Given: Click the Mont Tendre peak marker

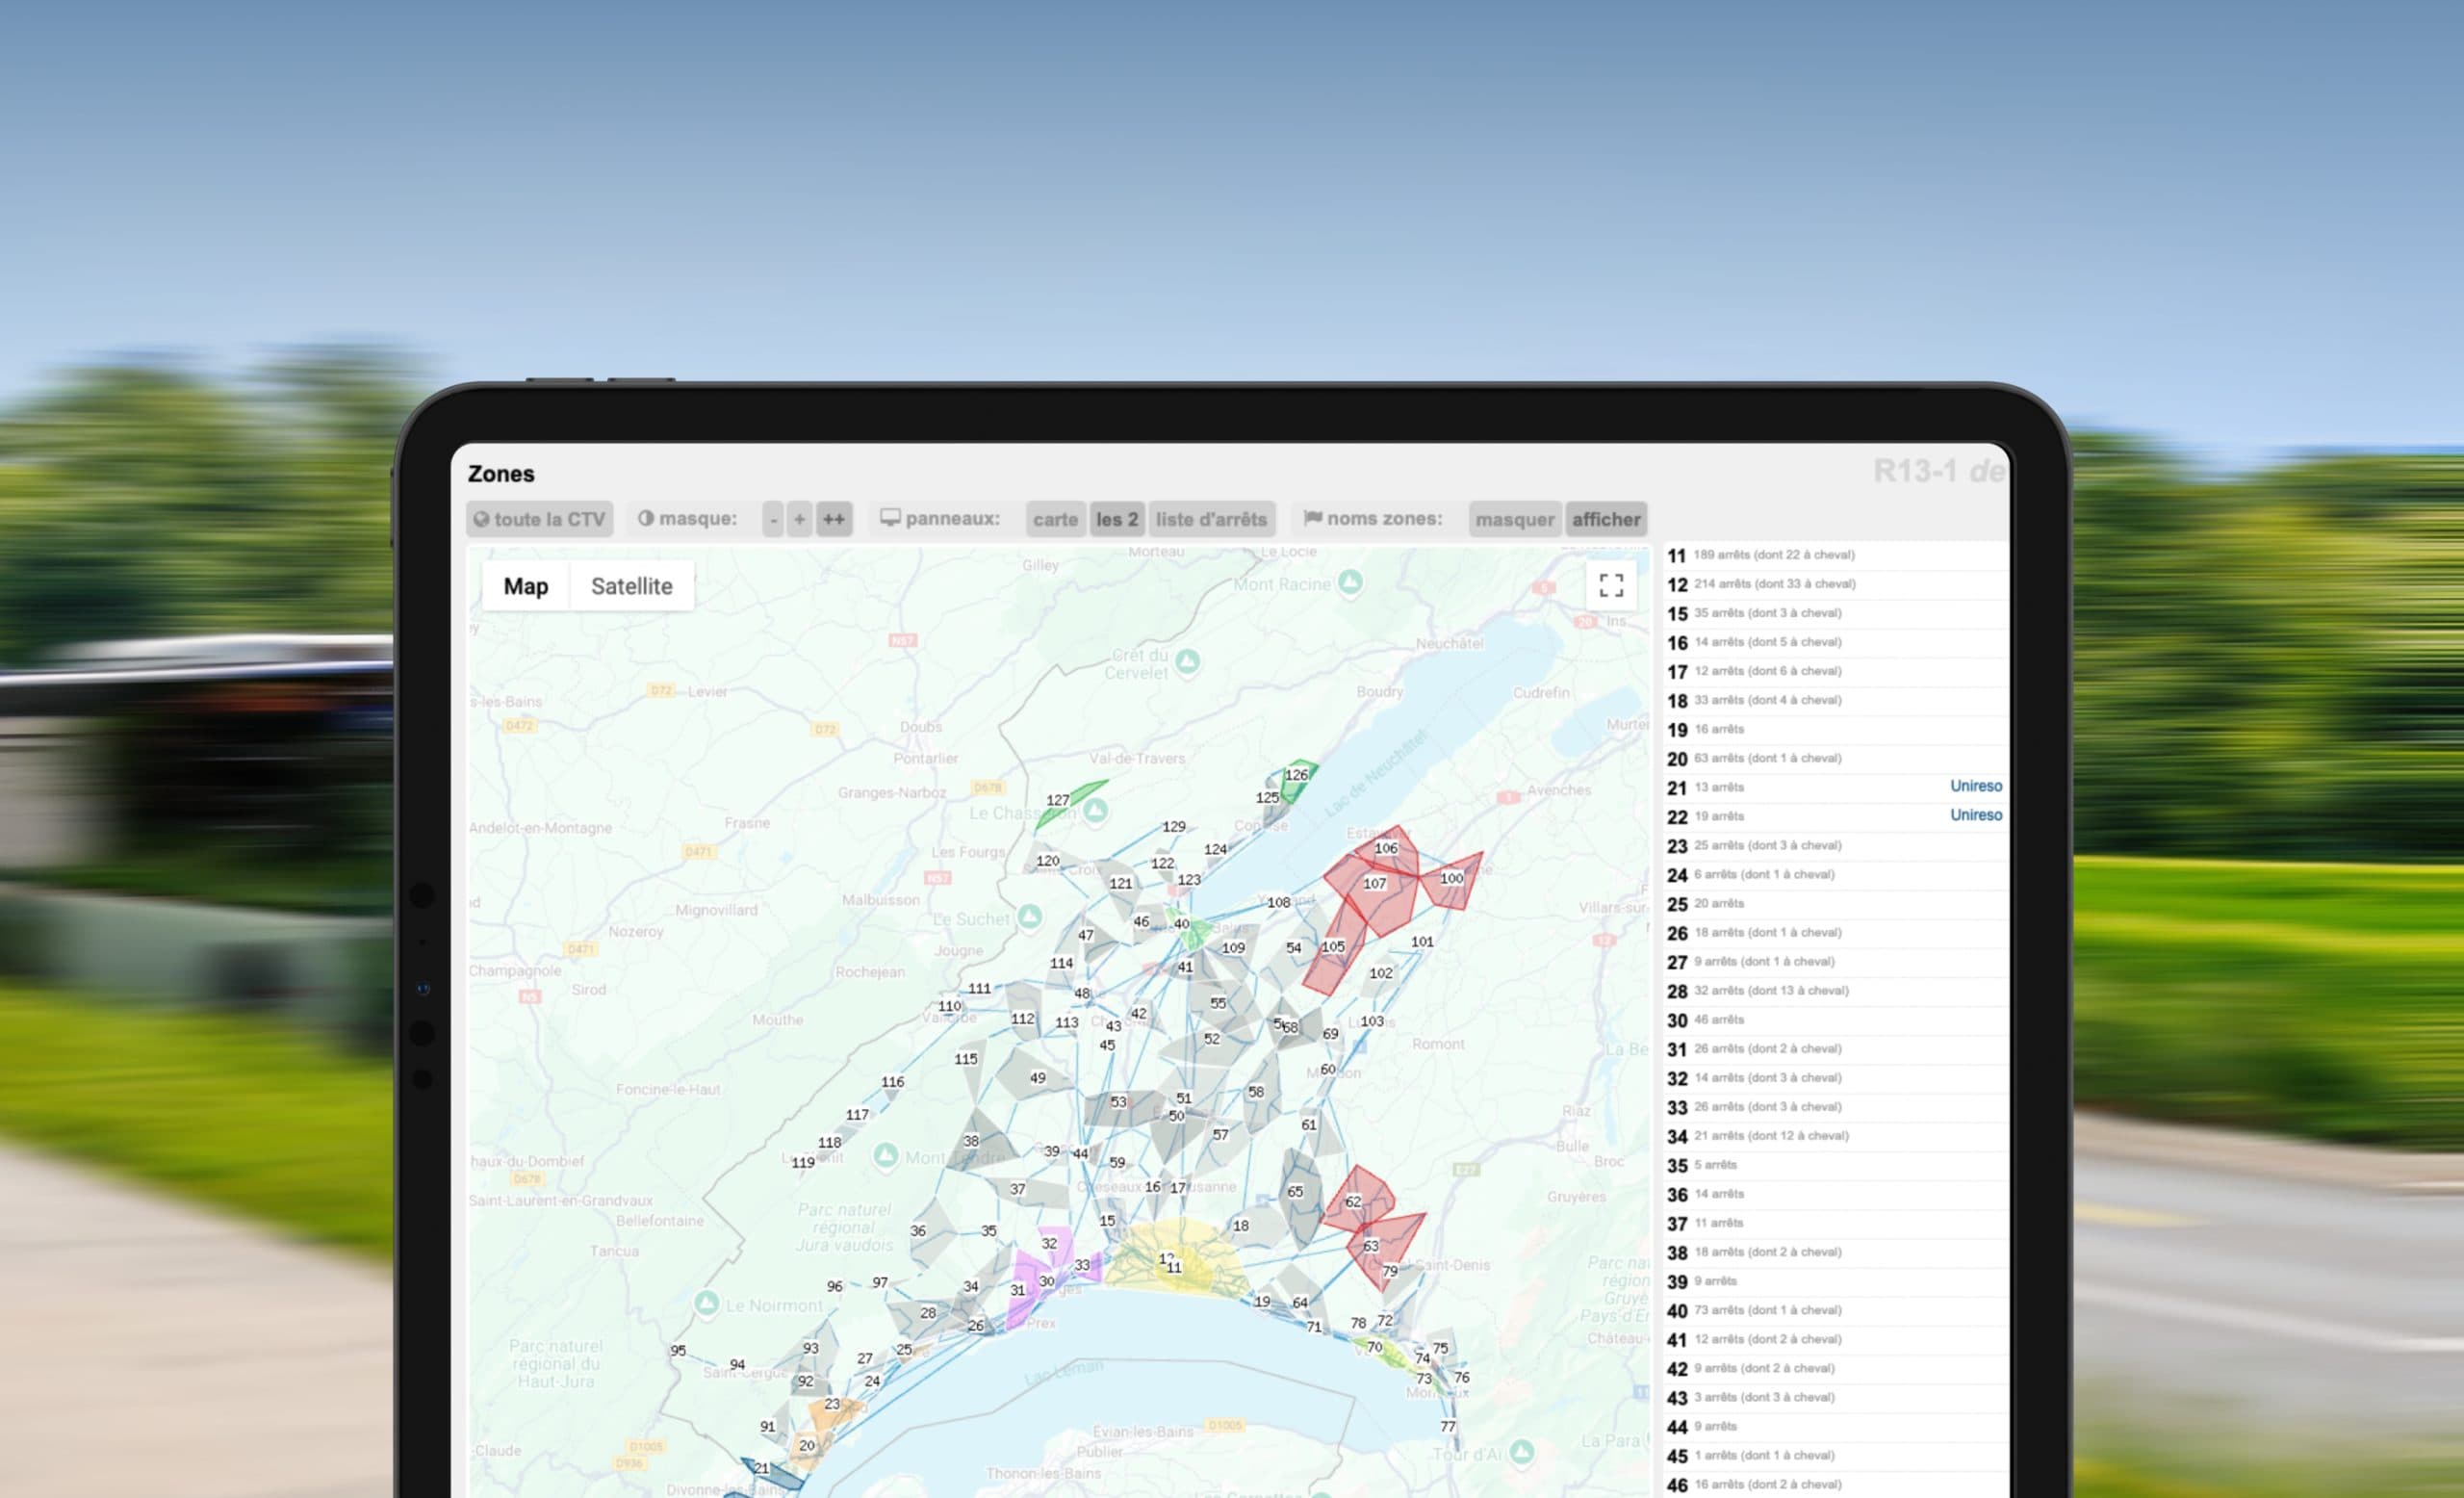Looking at the screenshot, I should (885, 1156).
